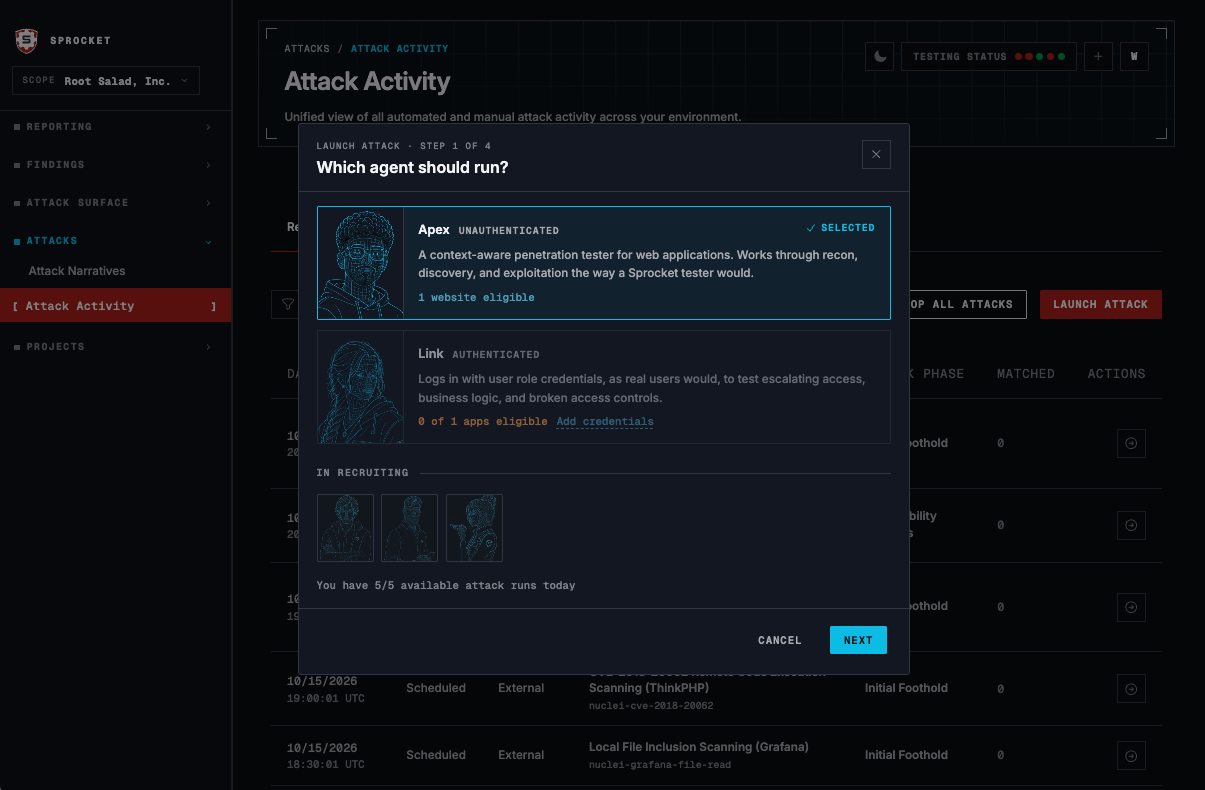Screen dimensions: 1205x790
Task: Click the red Launch Attack button
Action: click(x=1101, y=305)
